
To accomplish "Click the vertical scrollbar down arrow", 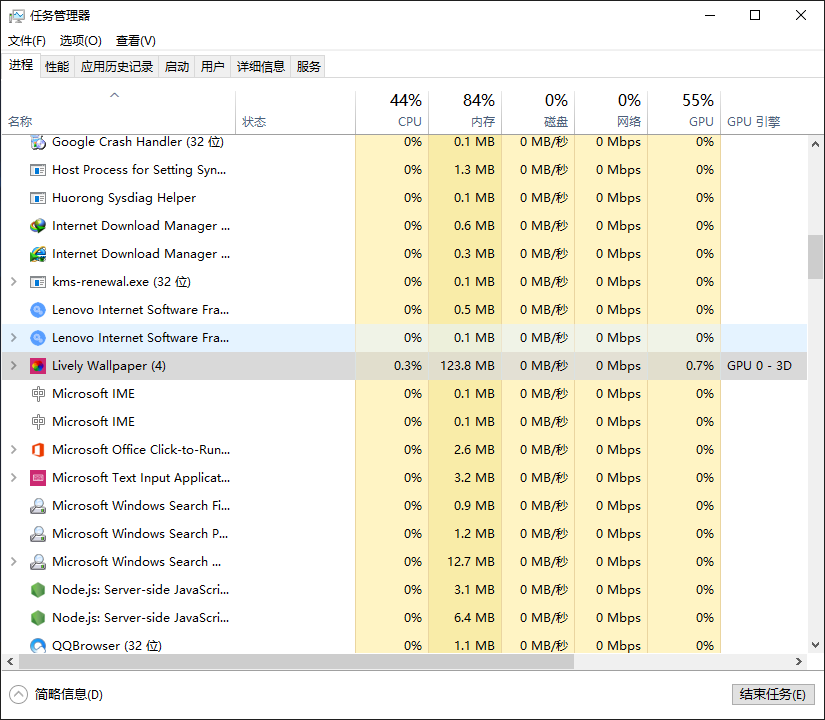I will coord(816,645).
